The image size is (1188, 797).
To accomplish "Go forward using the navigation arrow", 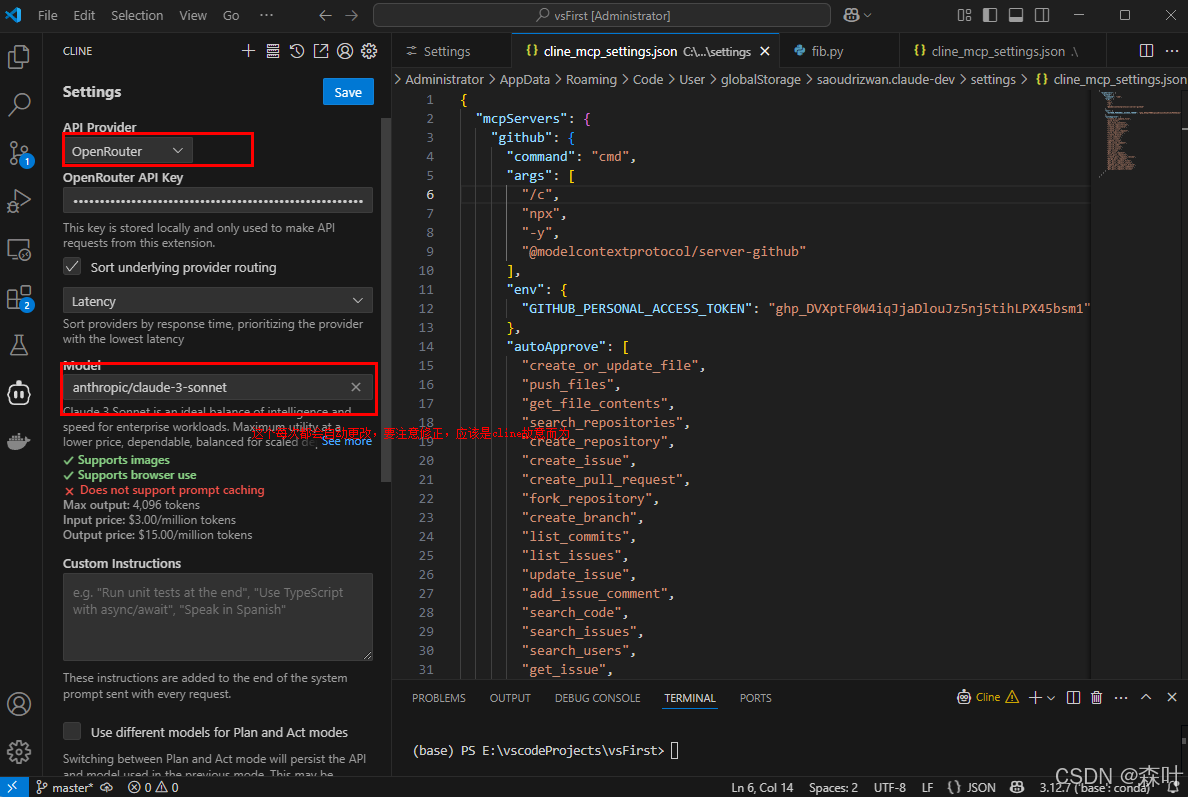I will pyautogui.click(x=352, y=15).
